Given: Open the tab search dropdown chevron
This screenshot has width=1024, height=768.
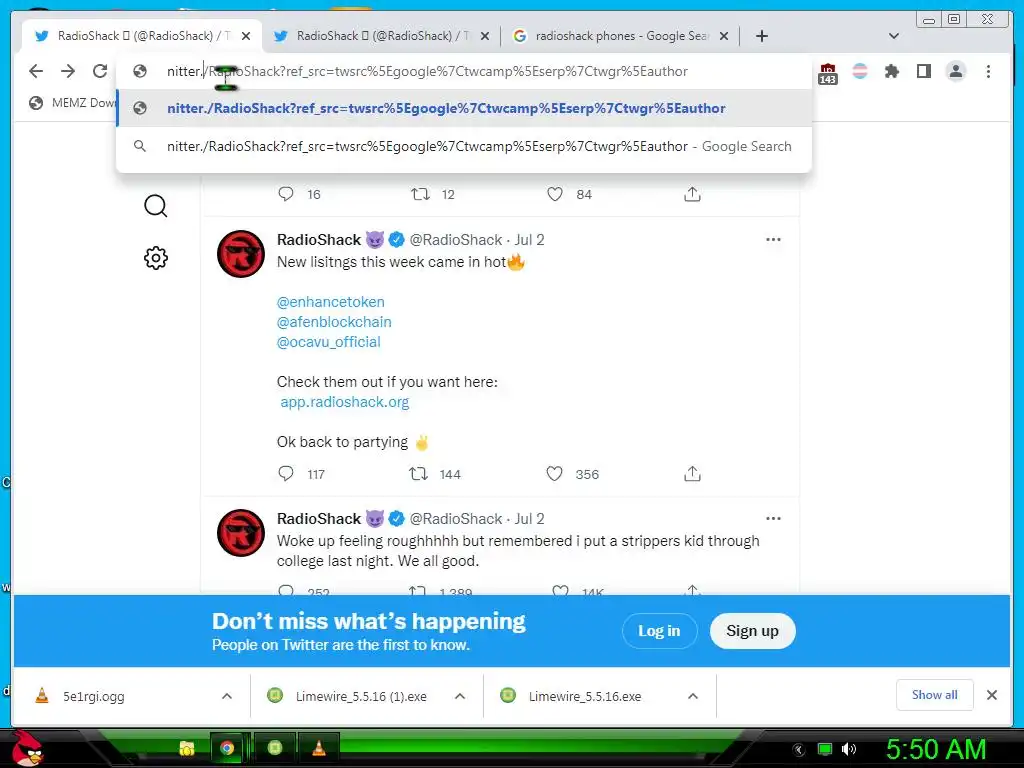Looking at the screenshot, I should pos(894,36).
